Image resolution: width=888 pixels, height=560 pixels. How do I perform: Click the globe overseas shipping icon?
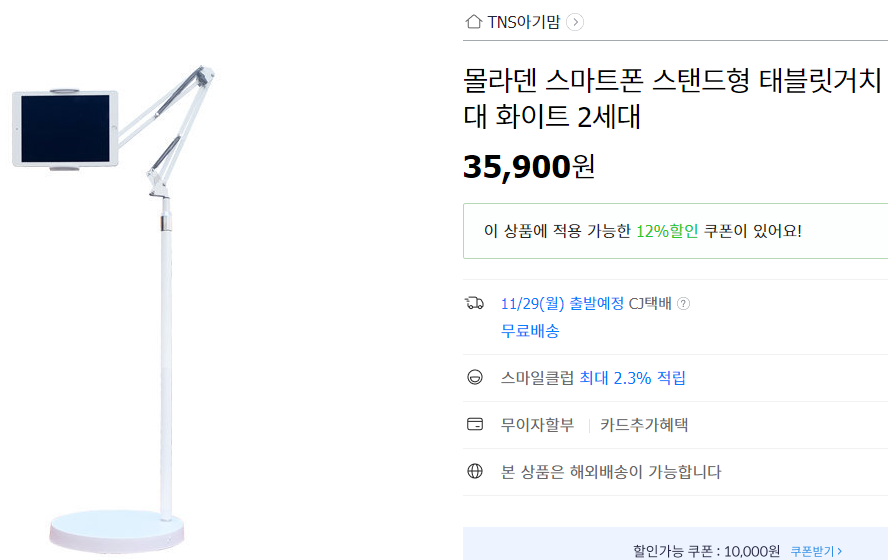pos(475,471)
